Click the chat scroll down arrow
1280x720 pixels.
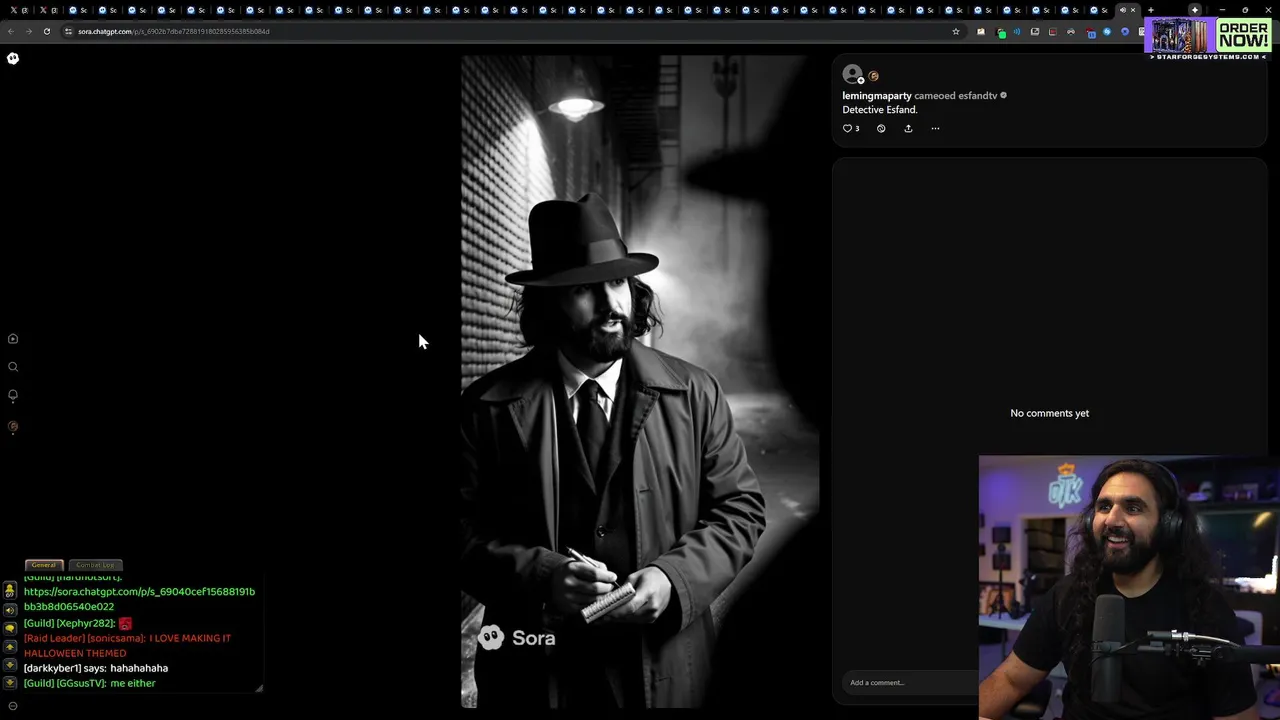tap(10, 665)
